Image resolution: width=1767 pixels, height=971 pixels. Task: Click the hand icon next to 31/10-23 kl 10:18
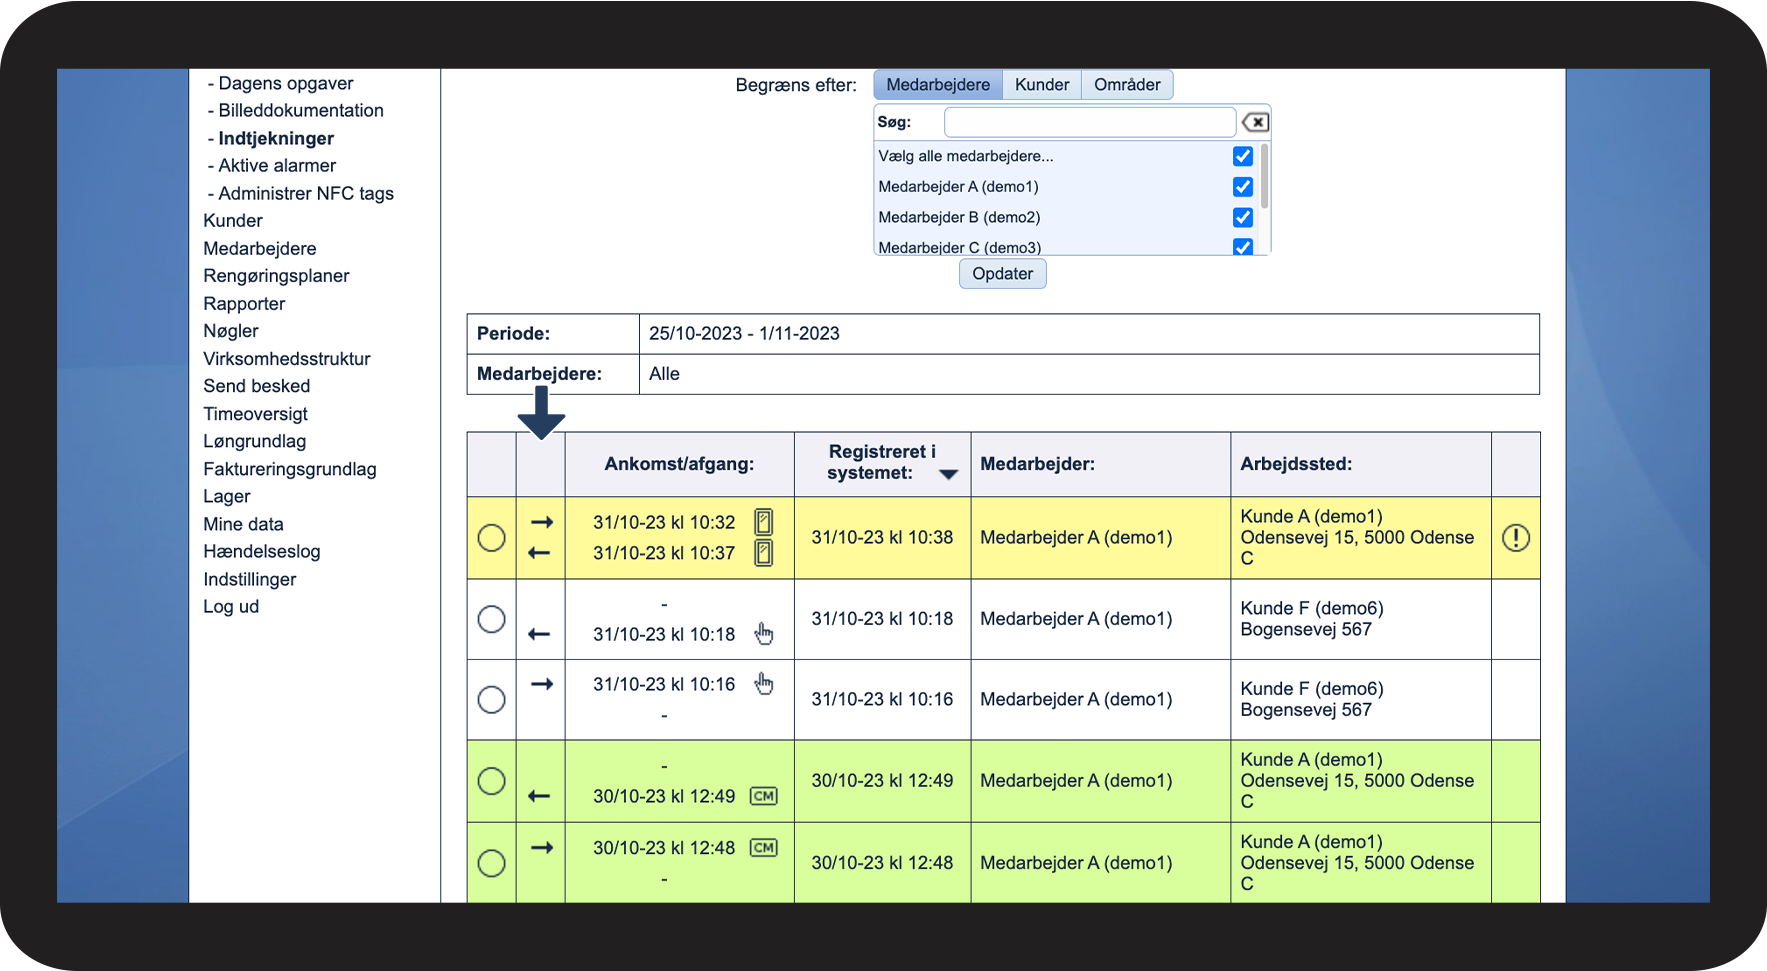point(764,634)
